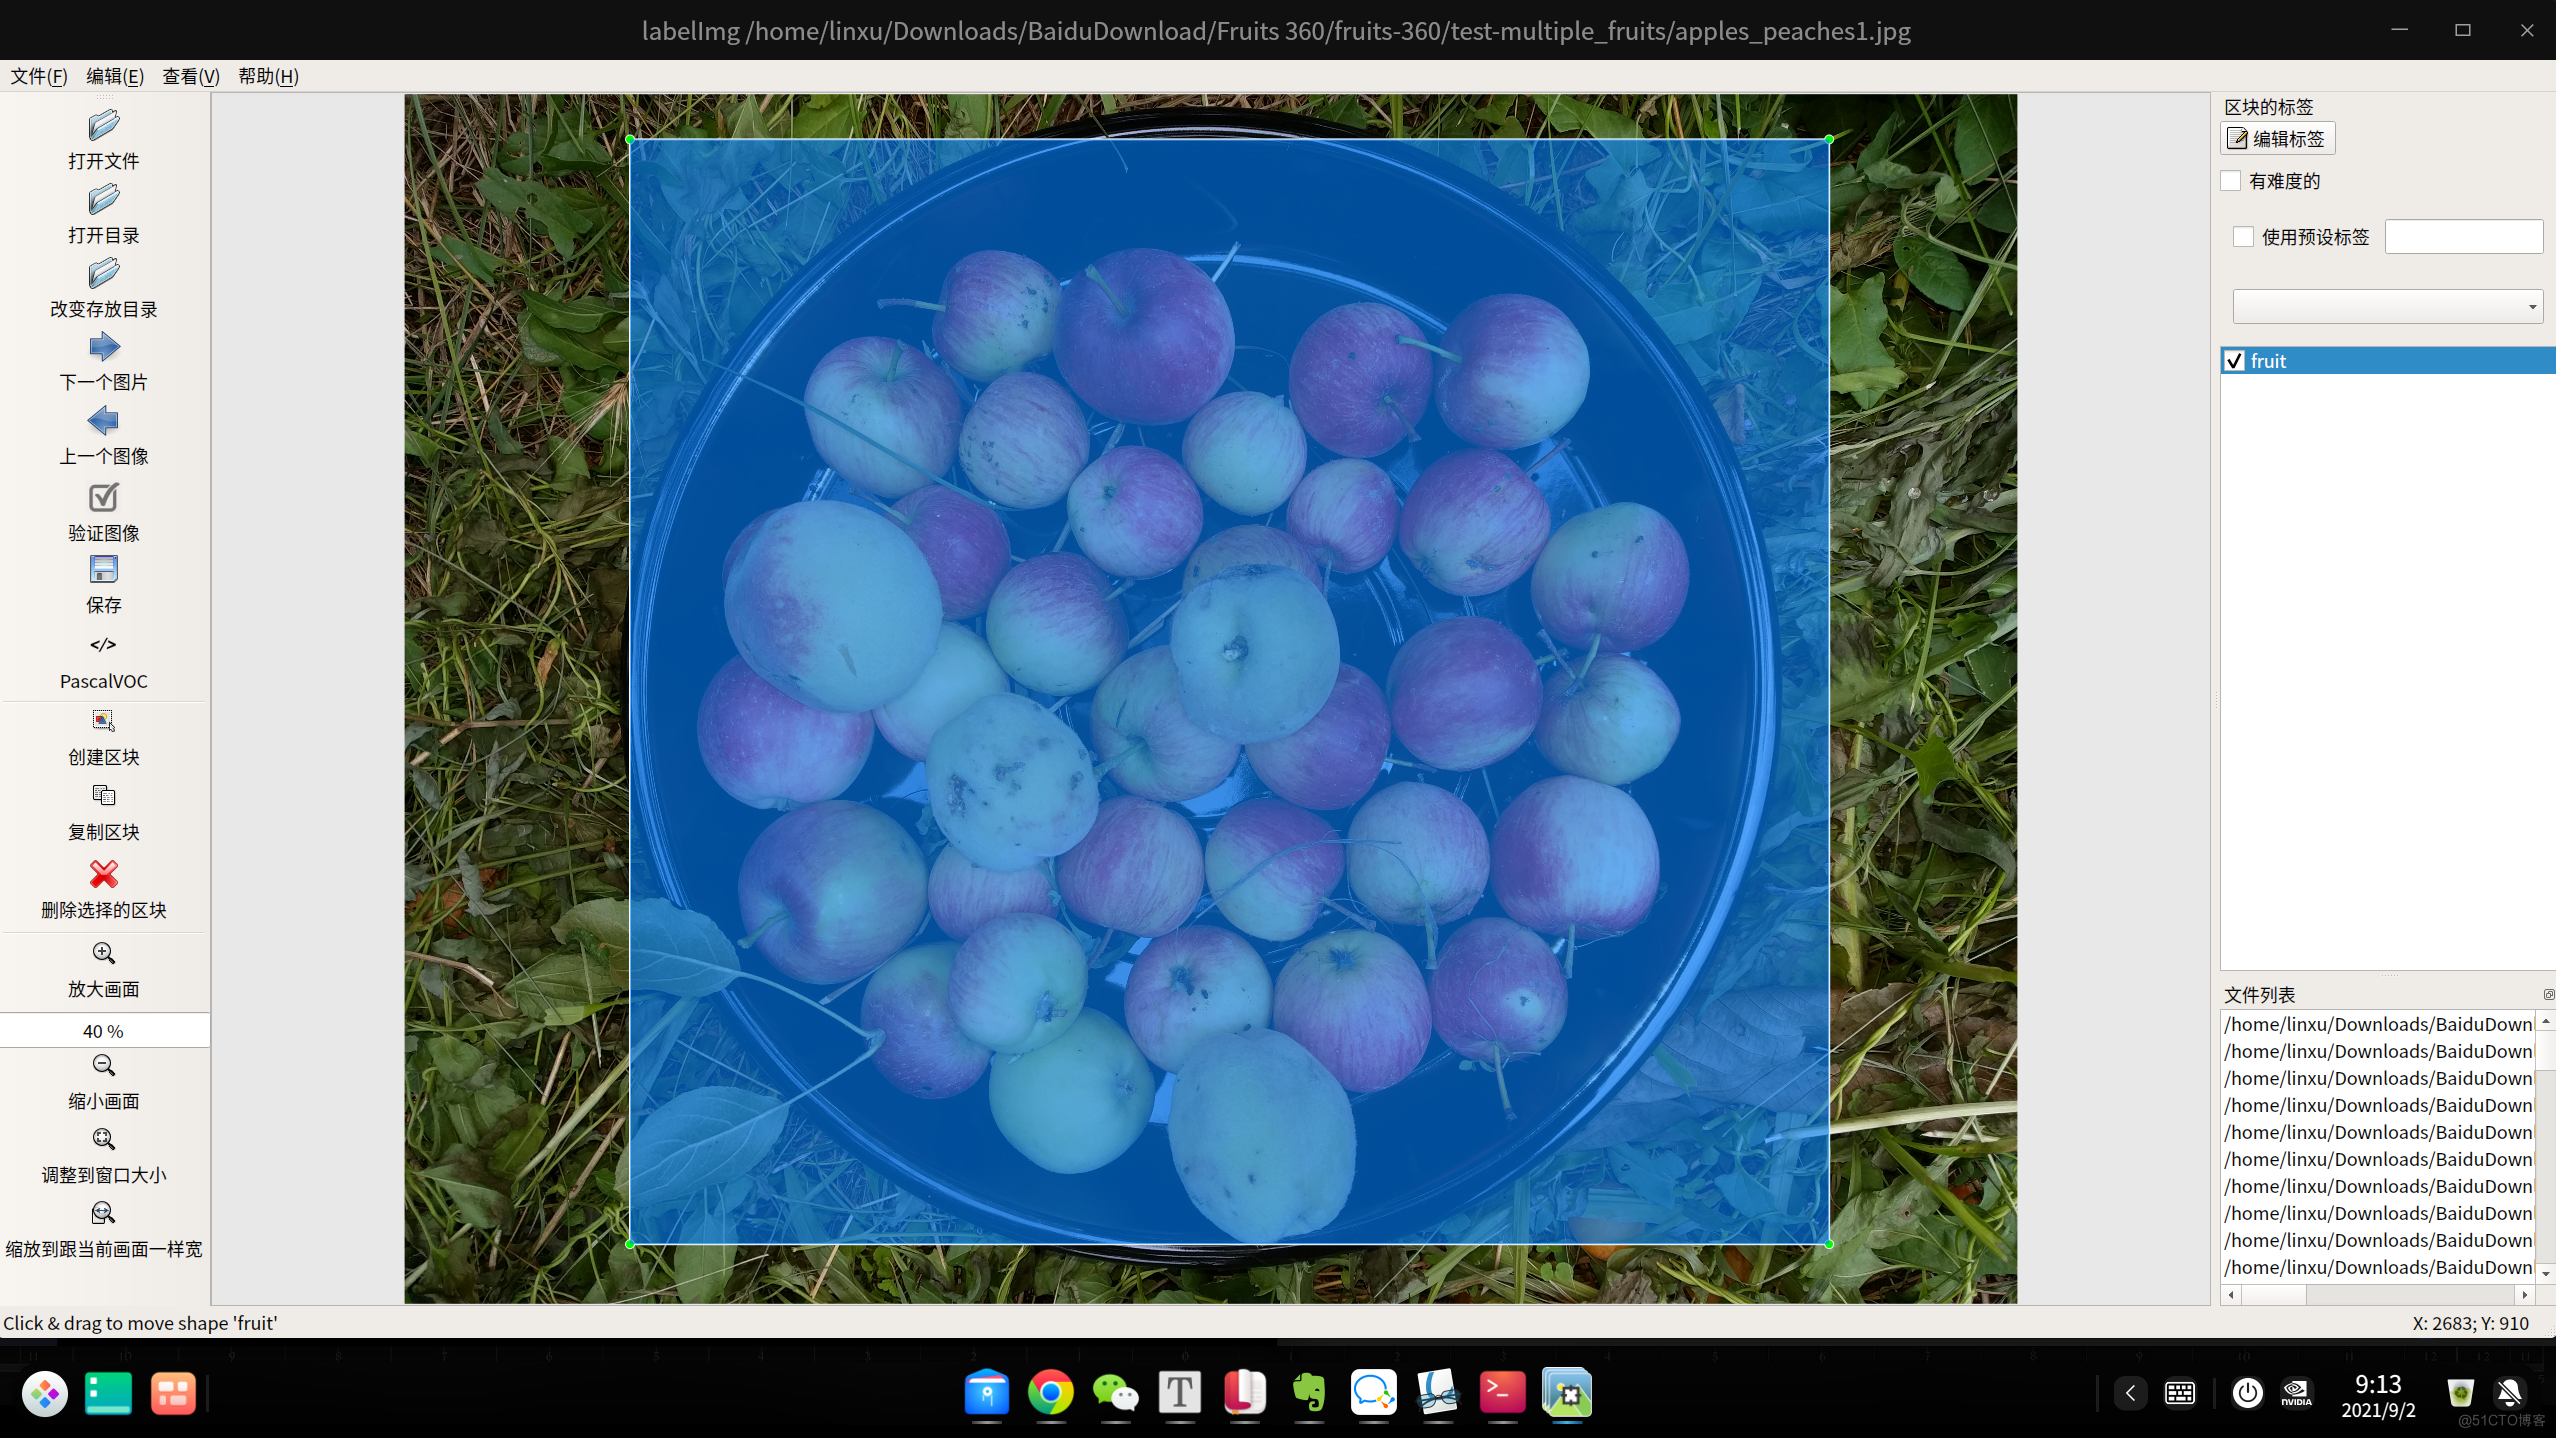
Task: Expand the label filter combo box
Action: click(2387, 306)
